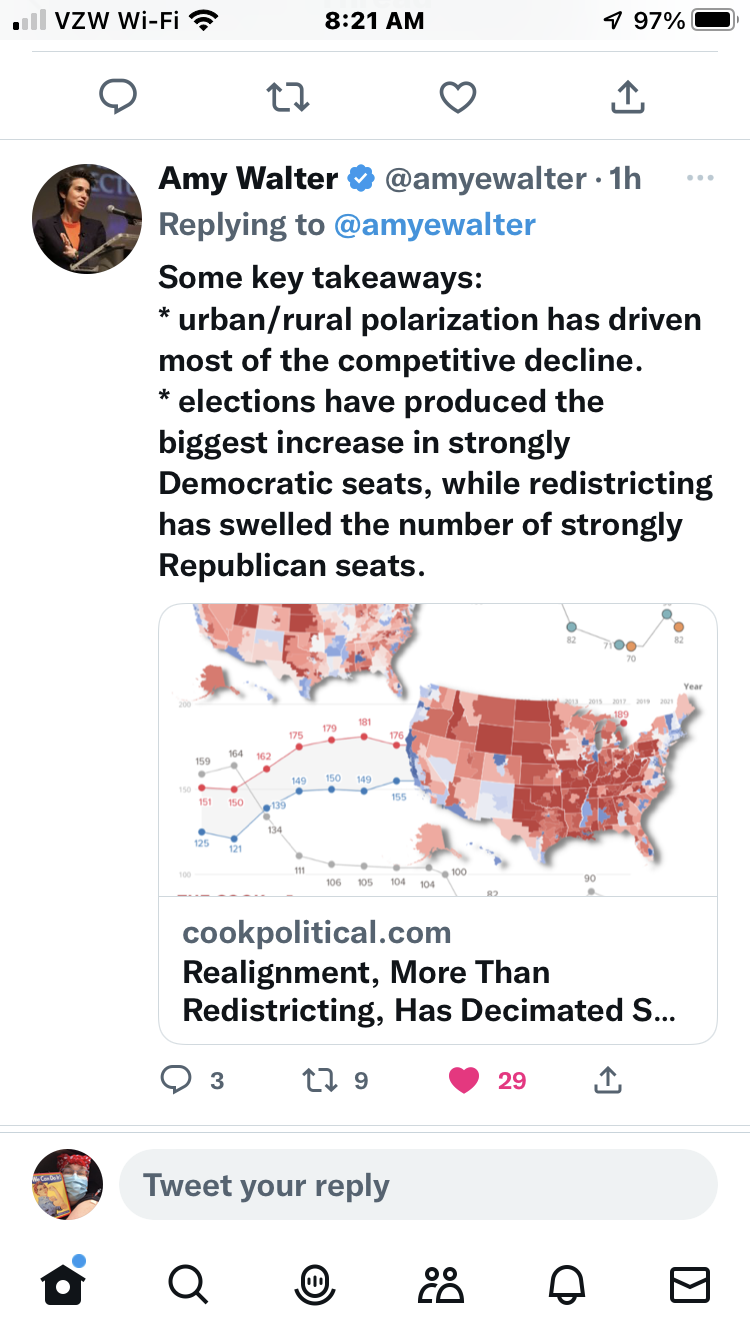Open the Communities tab

(440, 1284)
